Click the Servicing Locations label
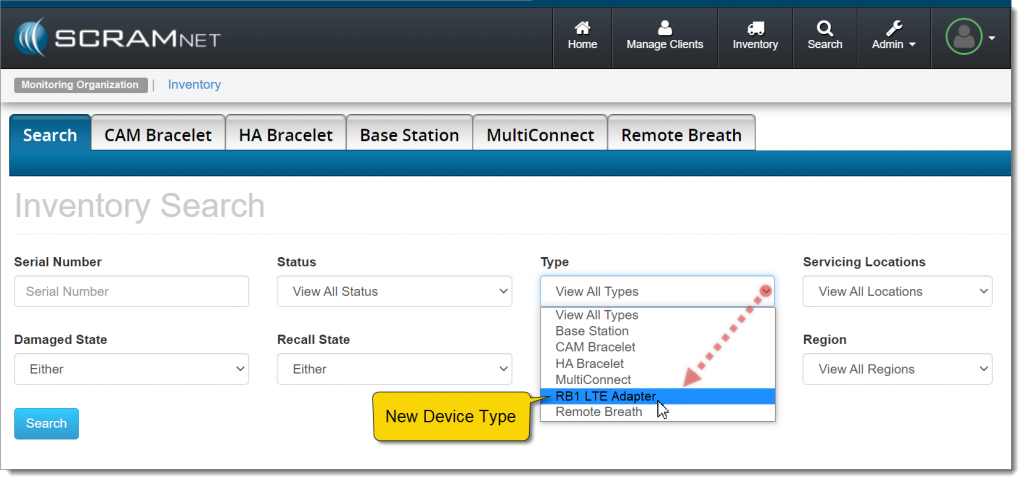 click(864, 262)
